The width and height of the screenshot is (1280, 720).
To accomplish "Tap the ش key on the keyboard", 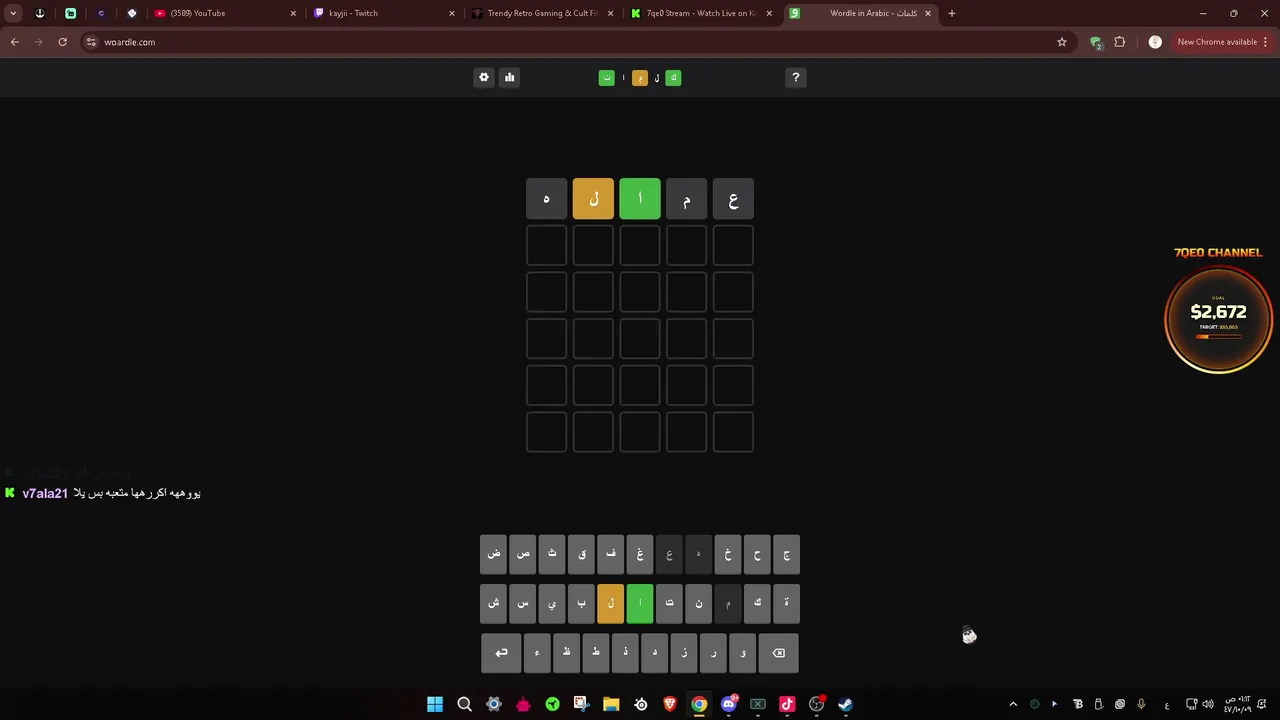I will point(494,603).
